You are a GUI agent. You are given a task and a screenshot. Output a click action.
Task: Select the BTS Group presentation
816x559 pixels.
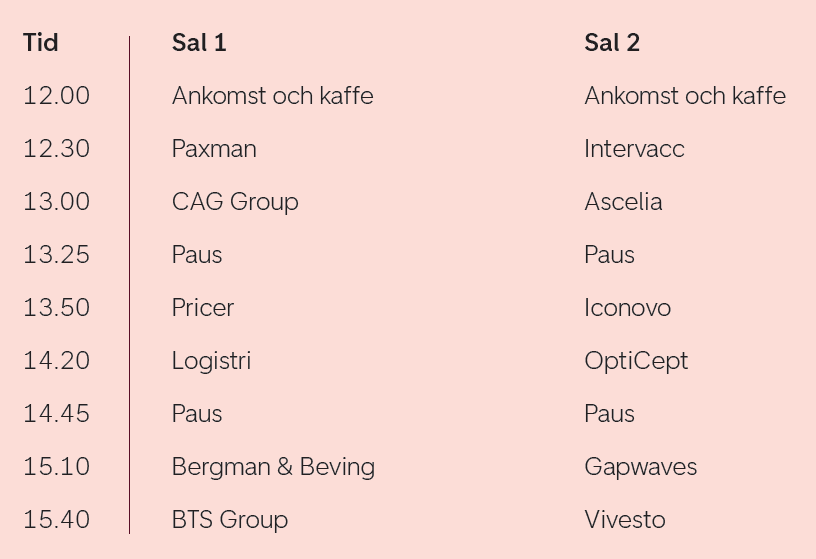[230, 520]
